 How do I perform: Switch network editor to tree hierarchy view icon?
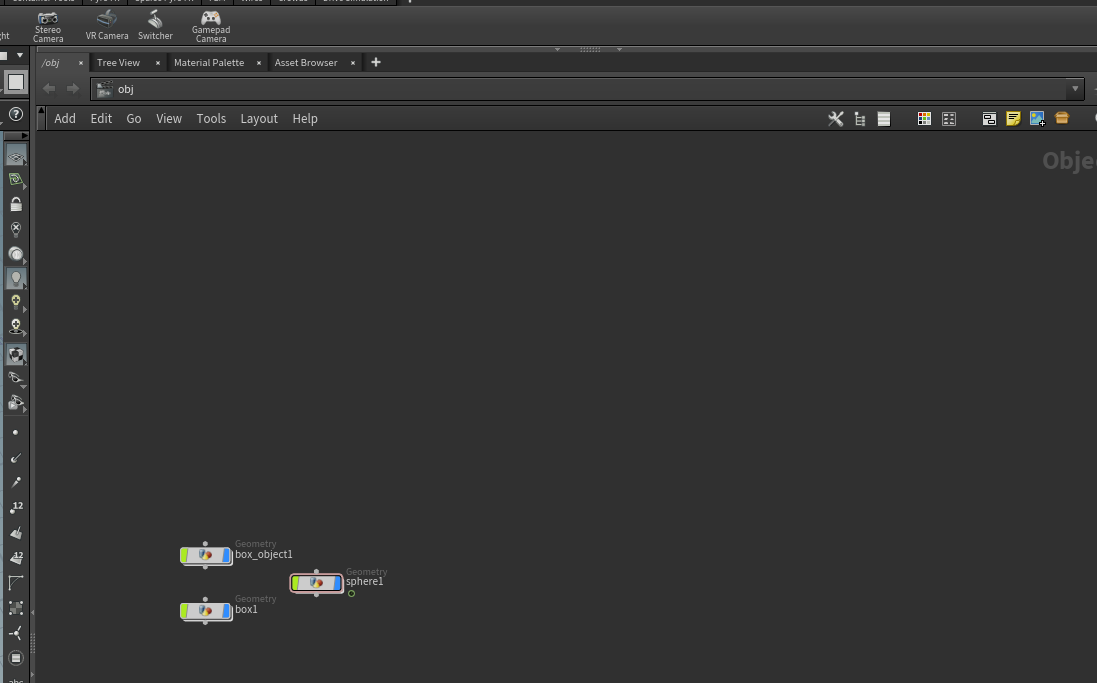860,119
